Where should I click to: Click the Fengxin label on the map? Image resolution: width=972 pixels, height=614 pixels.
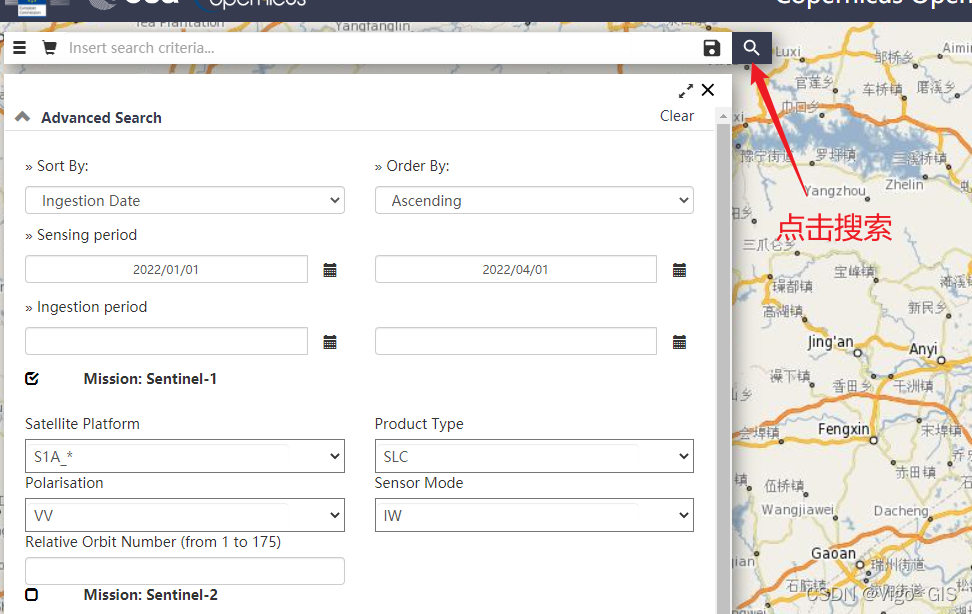[x=844, y=429]
